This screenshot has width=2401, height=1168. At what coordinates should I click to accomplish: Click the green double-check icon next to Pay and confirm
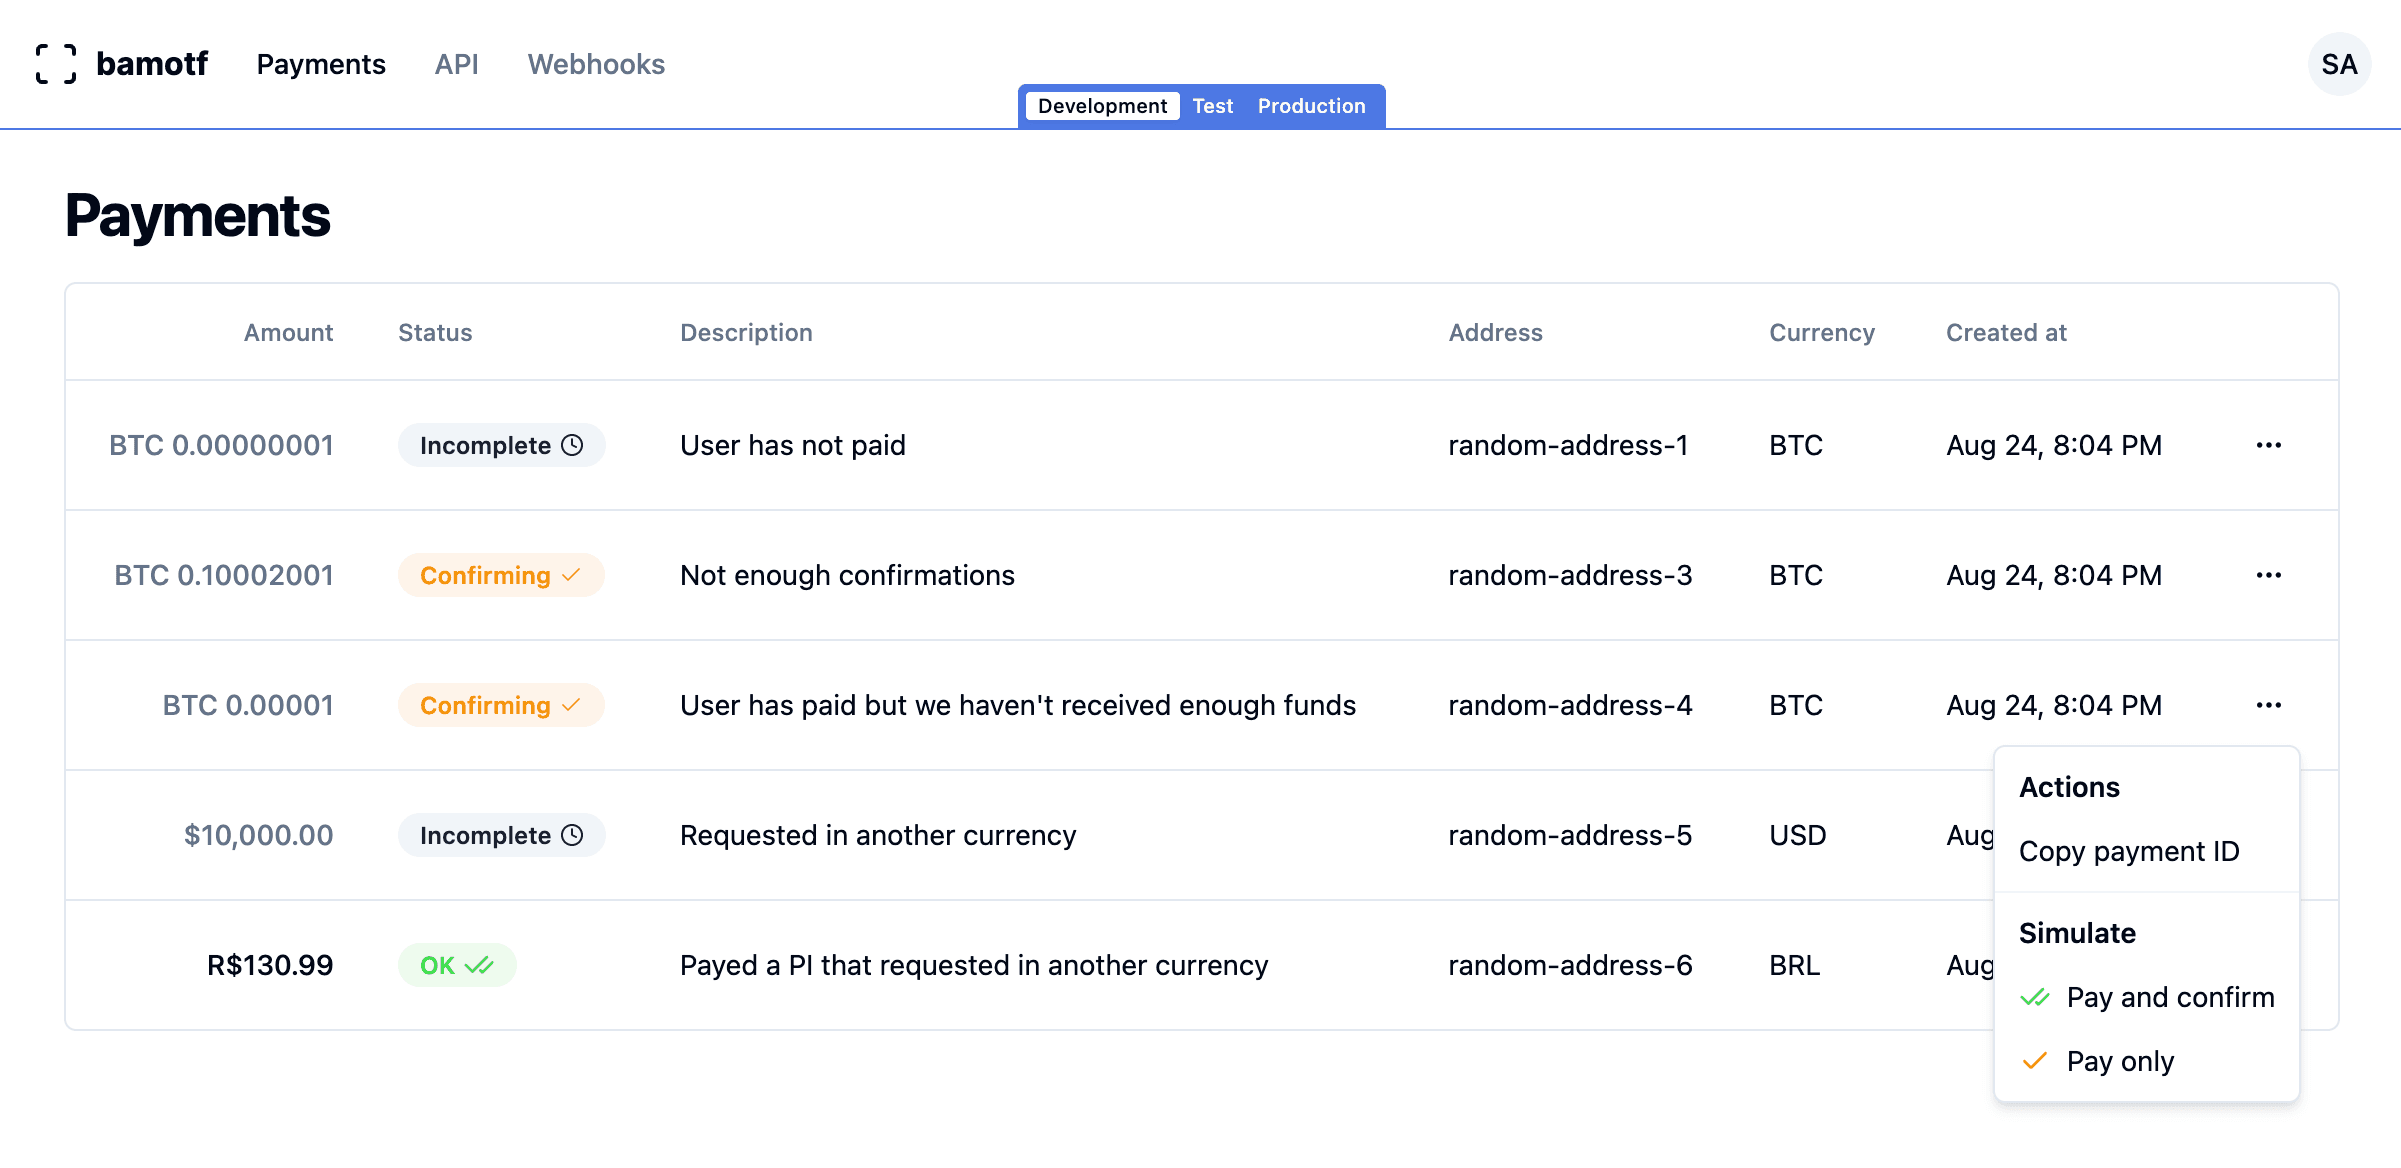[x=2033, y=997]
